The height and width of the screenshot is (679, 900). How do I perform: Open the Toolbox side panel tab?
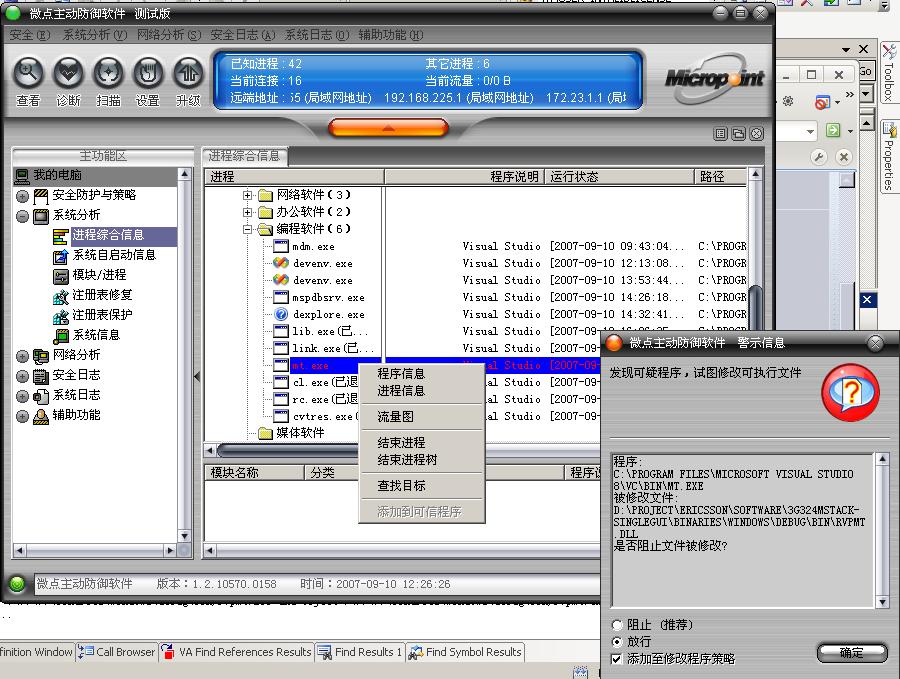889,74
